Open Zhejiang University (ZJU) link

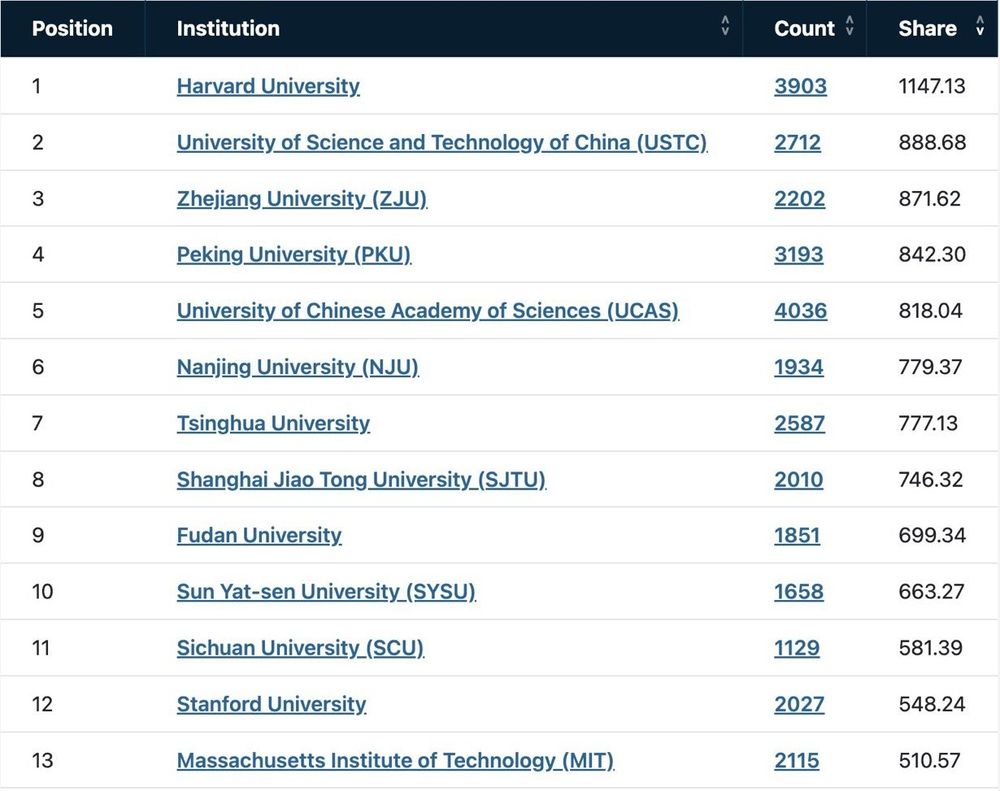(x=302, y=199)
